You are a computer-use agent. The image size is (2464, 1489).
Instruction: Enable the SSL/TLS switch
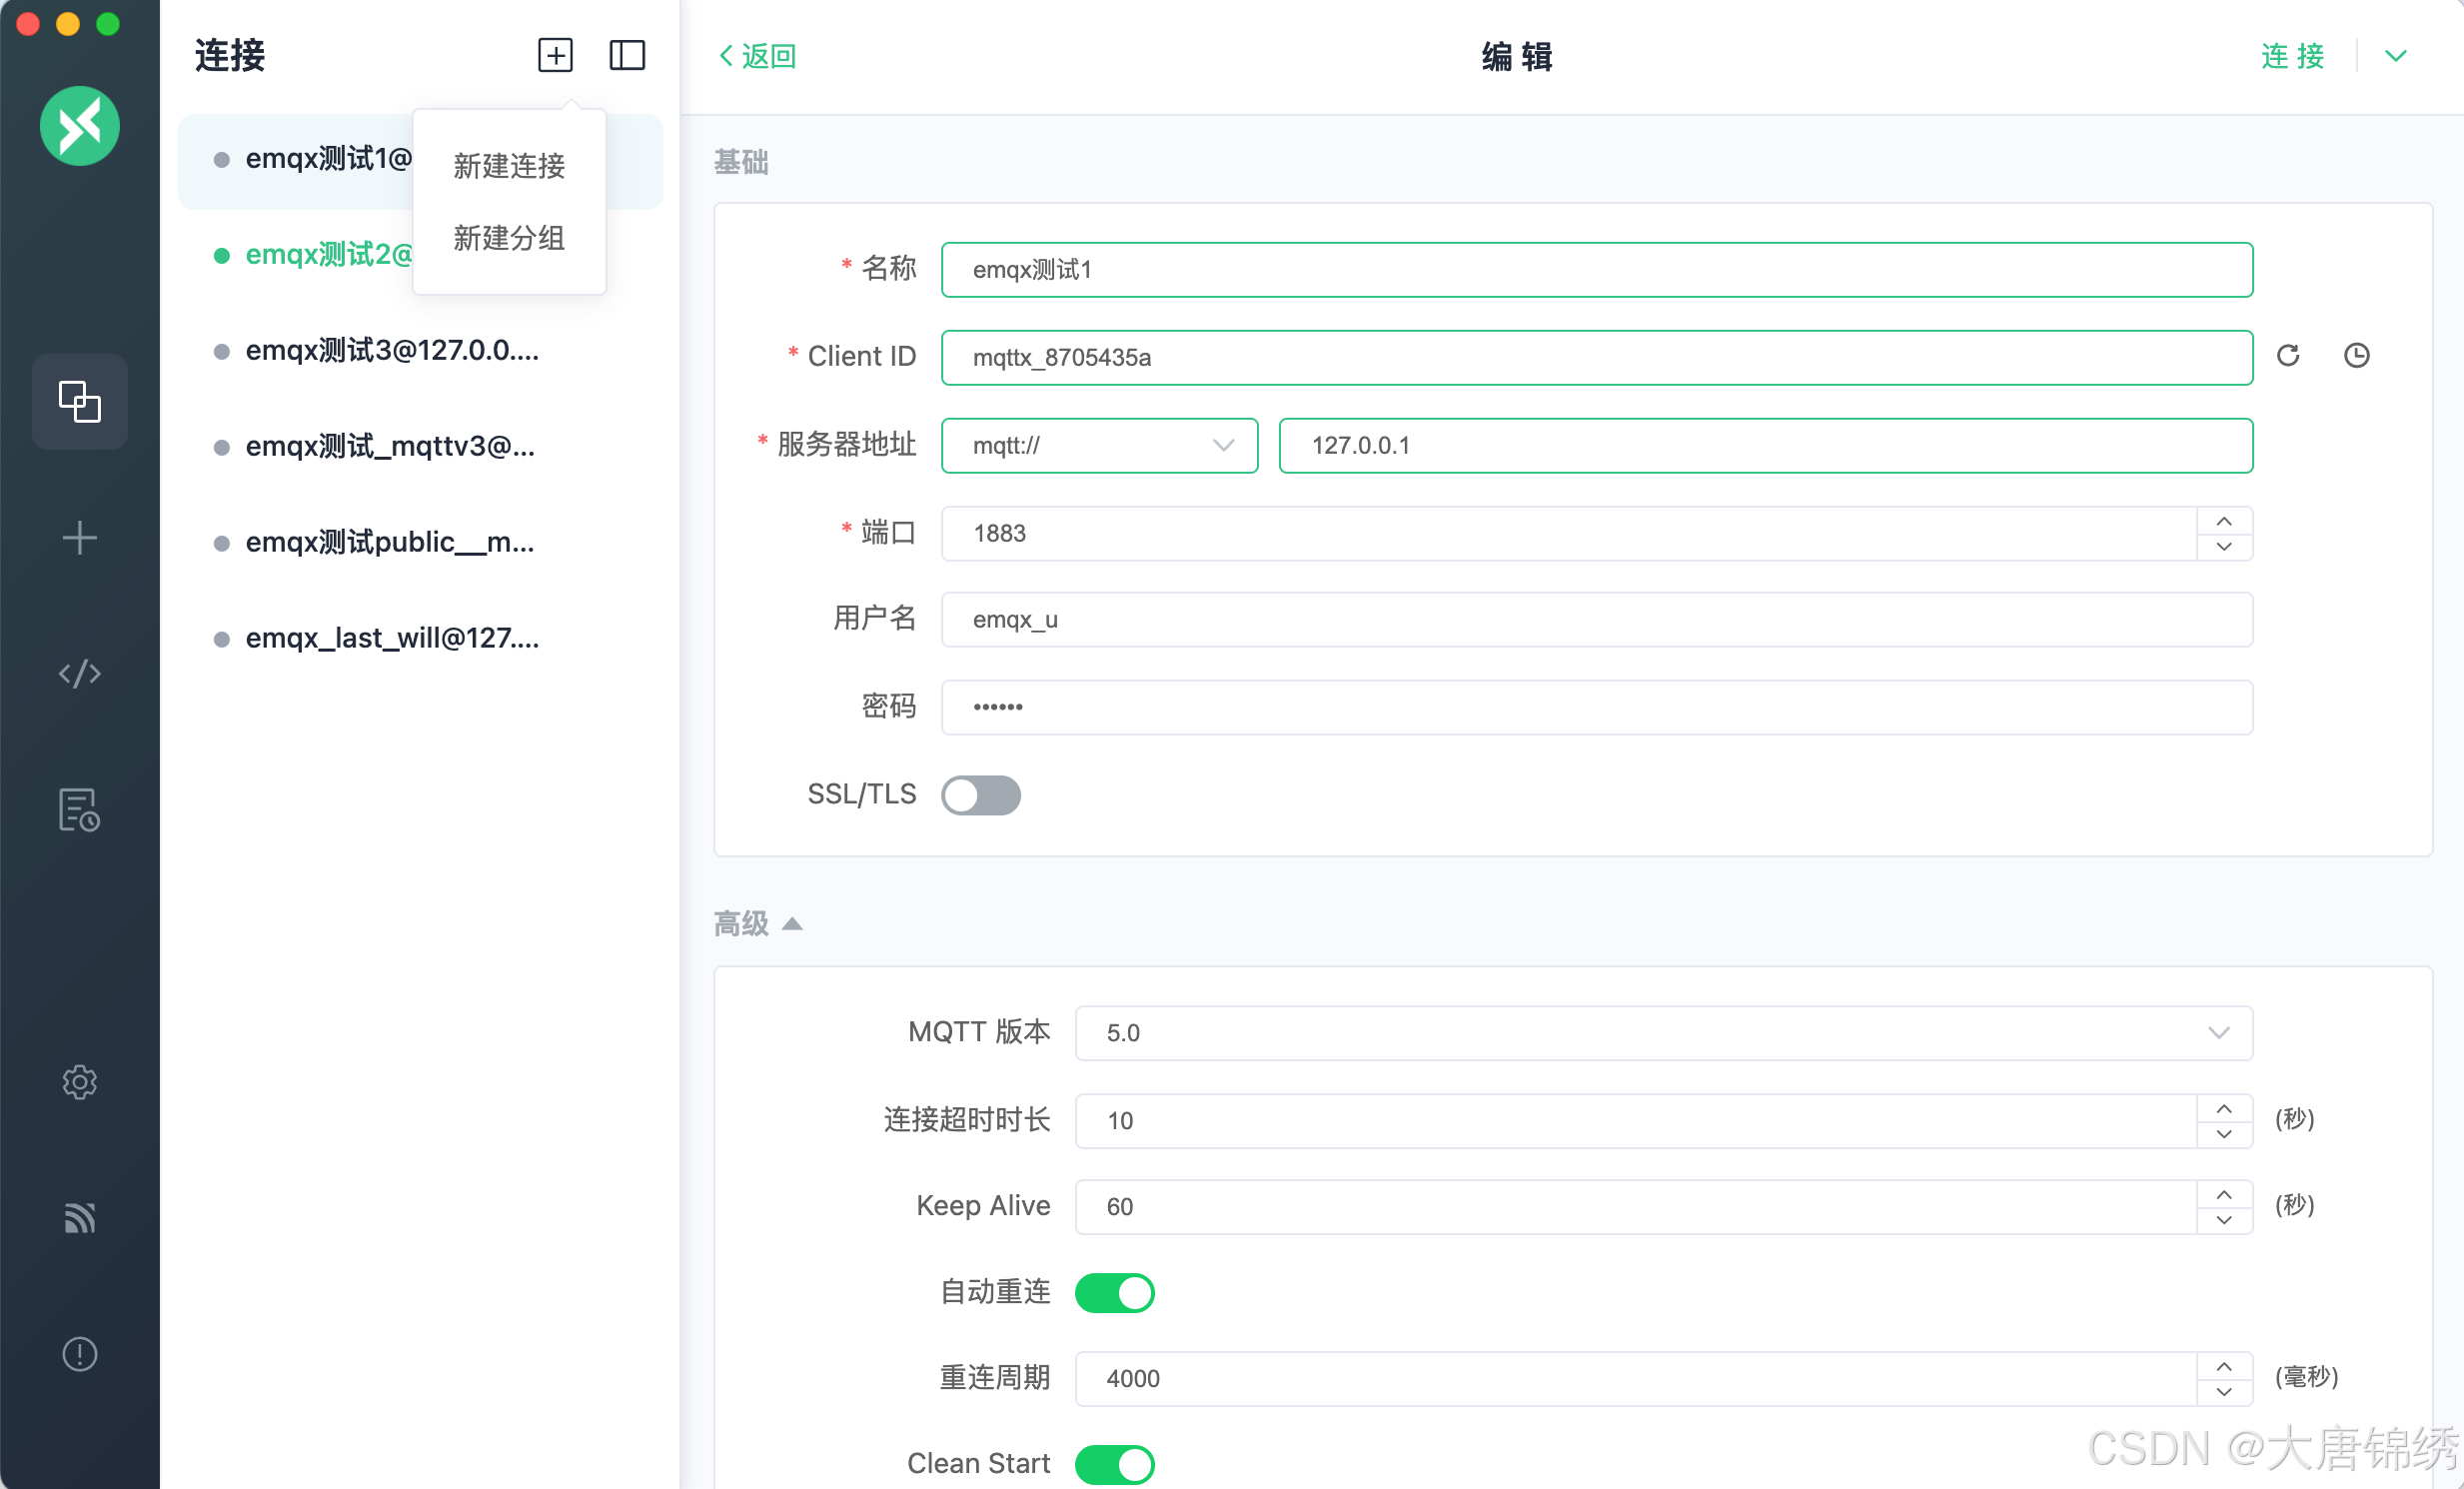coord(980,795)
